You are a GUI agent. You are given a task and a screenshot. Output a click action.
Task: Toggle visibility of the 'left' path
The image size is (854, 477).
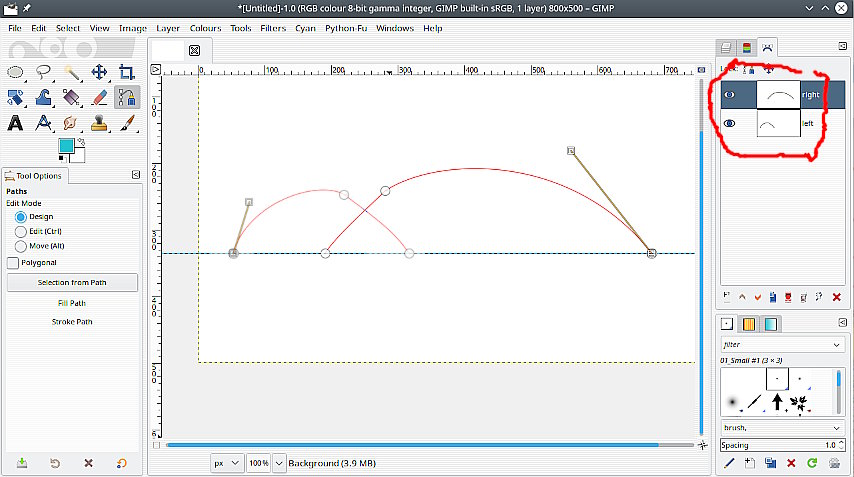[x=730, y=123]
